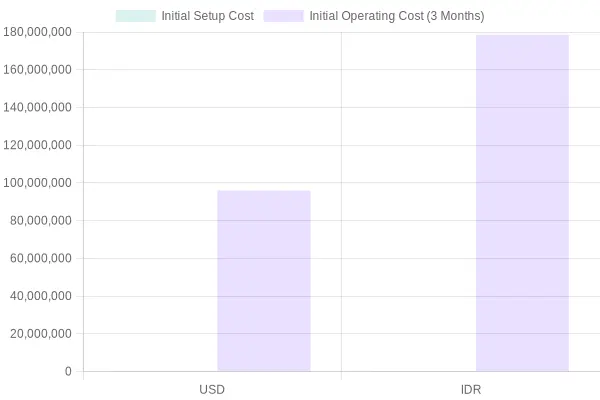
Task: Click the 40,000,000 y-axis value
Action: 41,296
